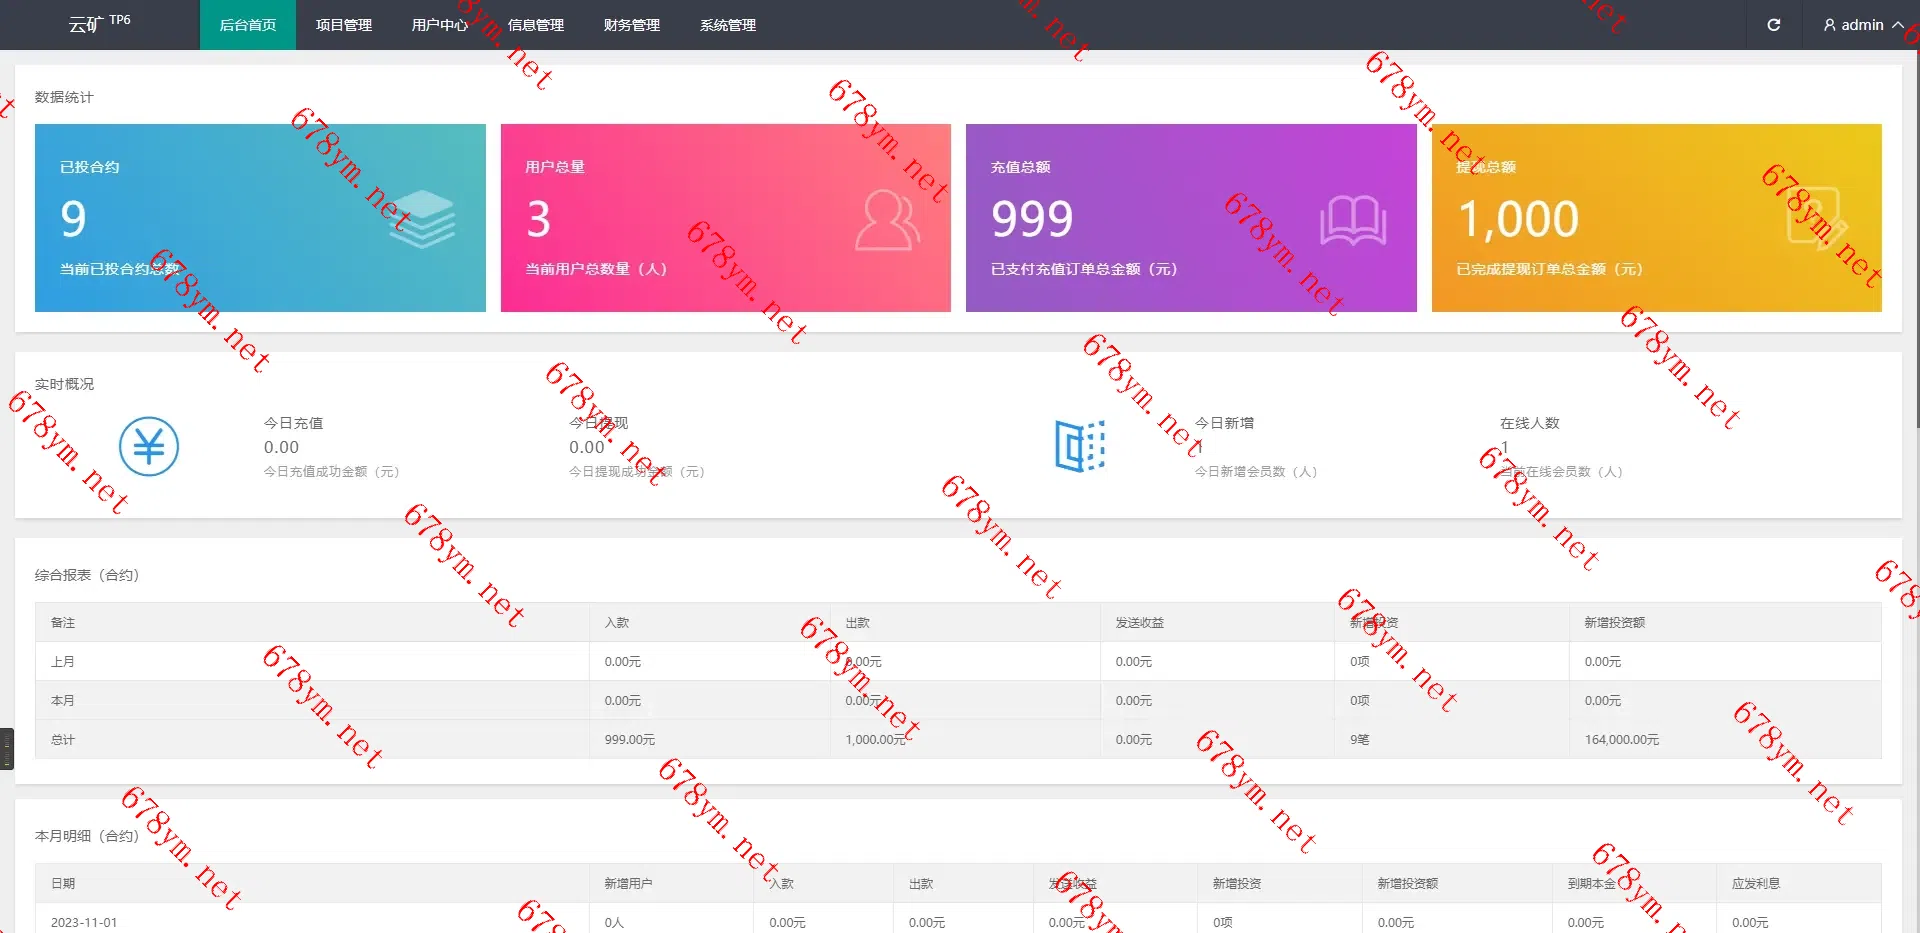
Task: Open the 用户中心 menu
Action: tap(440, 25)
